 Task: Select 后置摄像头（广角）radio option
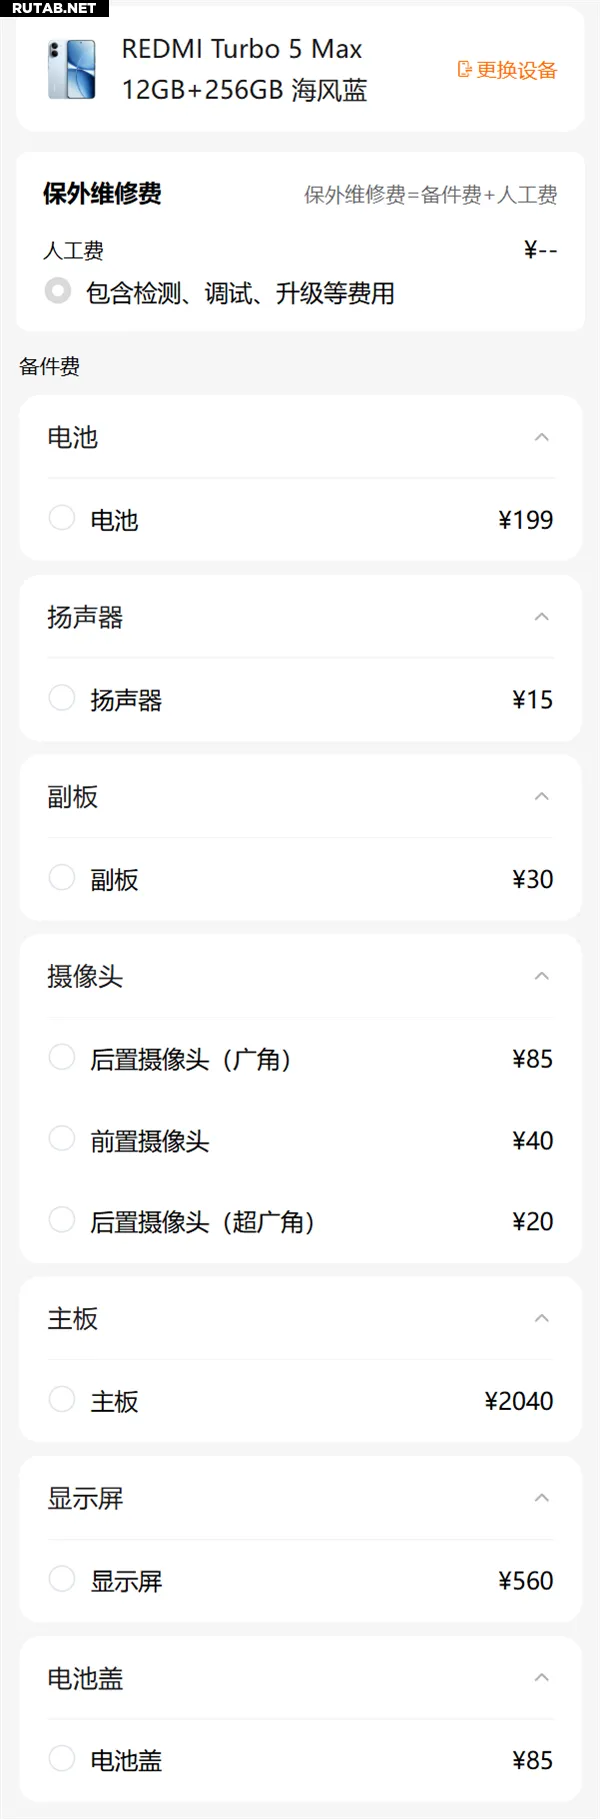coord(62,1057)
